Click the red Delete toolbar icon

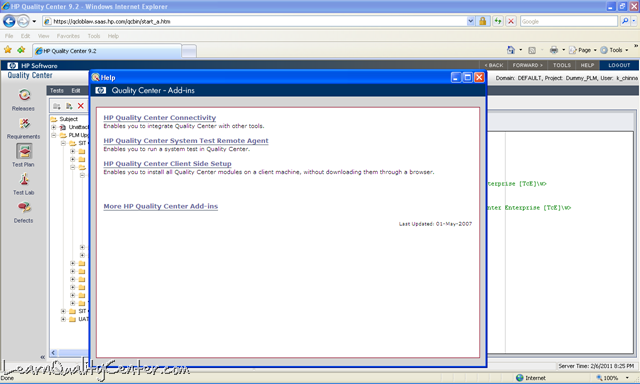point(81,106)
